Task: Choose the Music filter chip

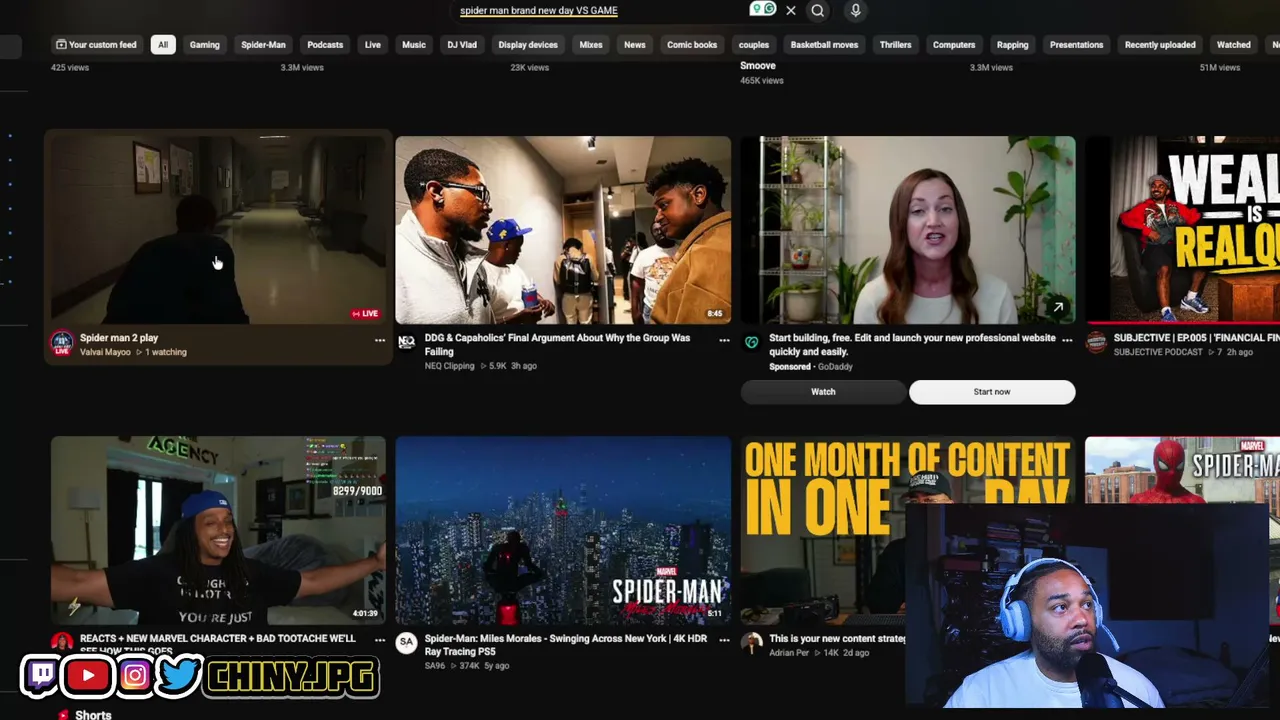Action: click(x=414, y=45)
